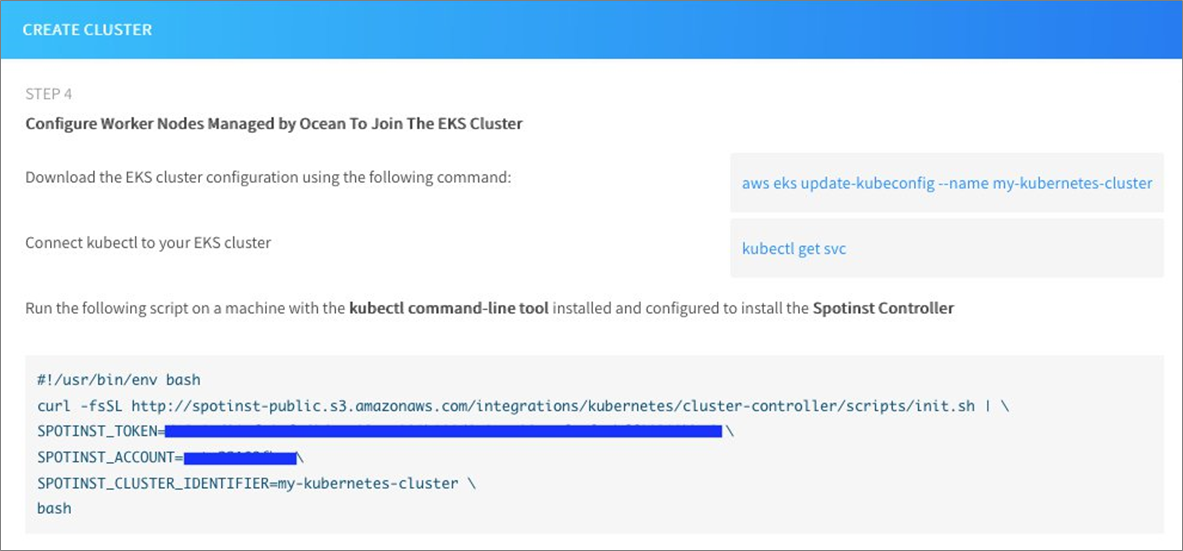This screenshot has height=551, width=1183.
Task: Click the bold kubectl command-line tool text
Action: 449,308
